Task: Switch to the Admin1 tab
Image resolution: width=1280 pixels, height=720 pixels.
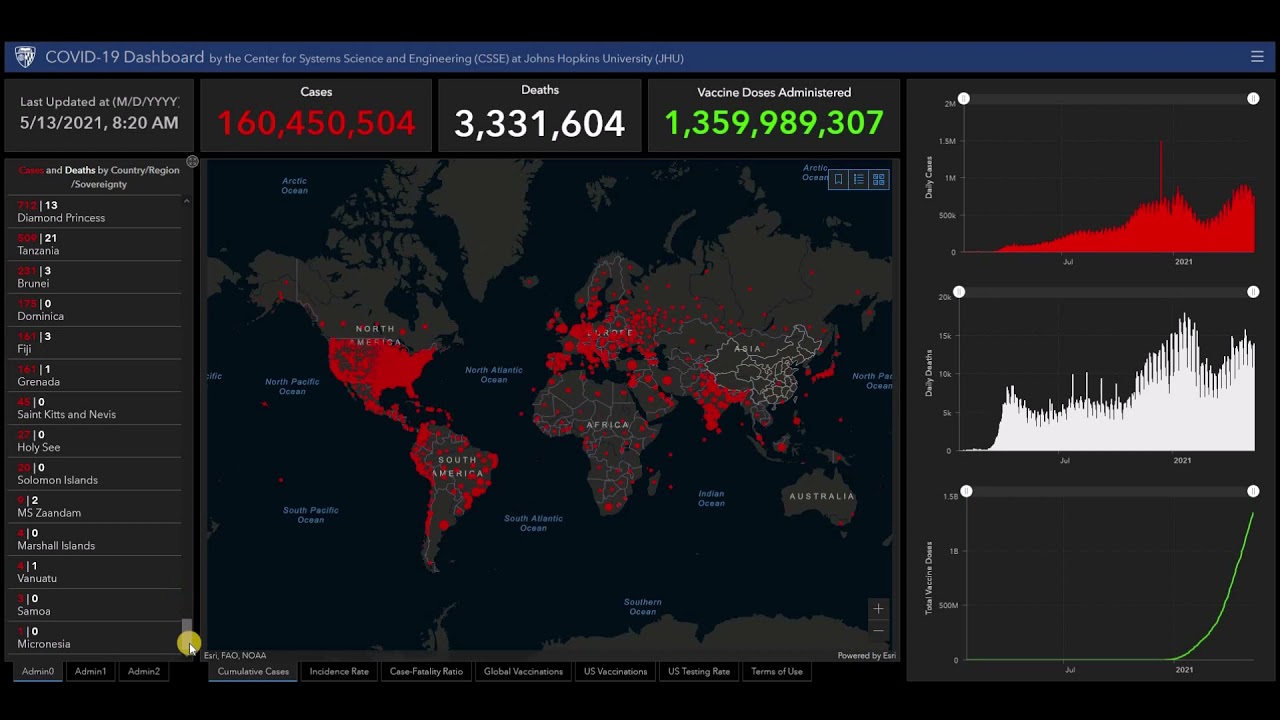Action: point(90,671)
